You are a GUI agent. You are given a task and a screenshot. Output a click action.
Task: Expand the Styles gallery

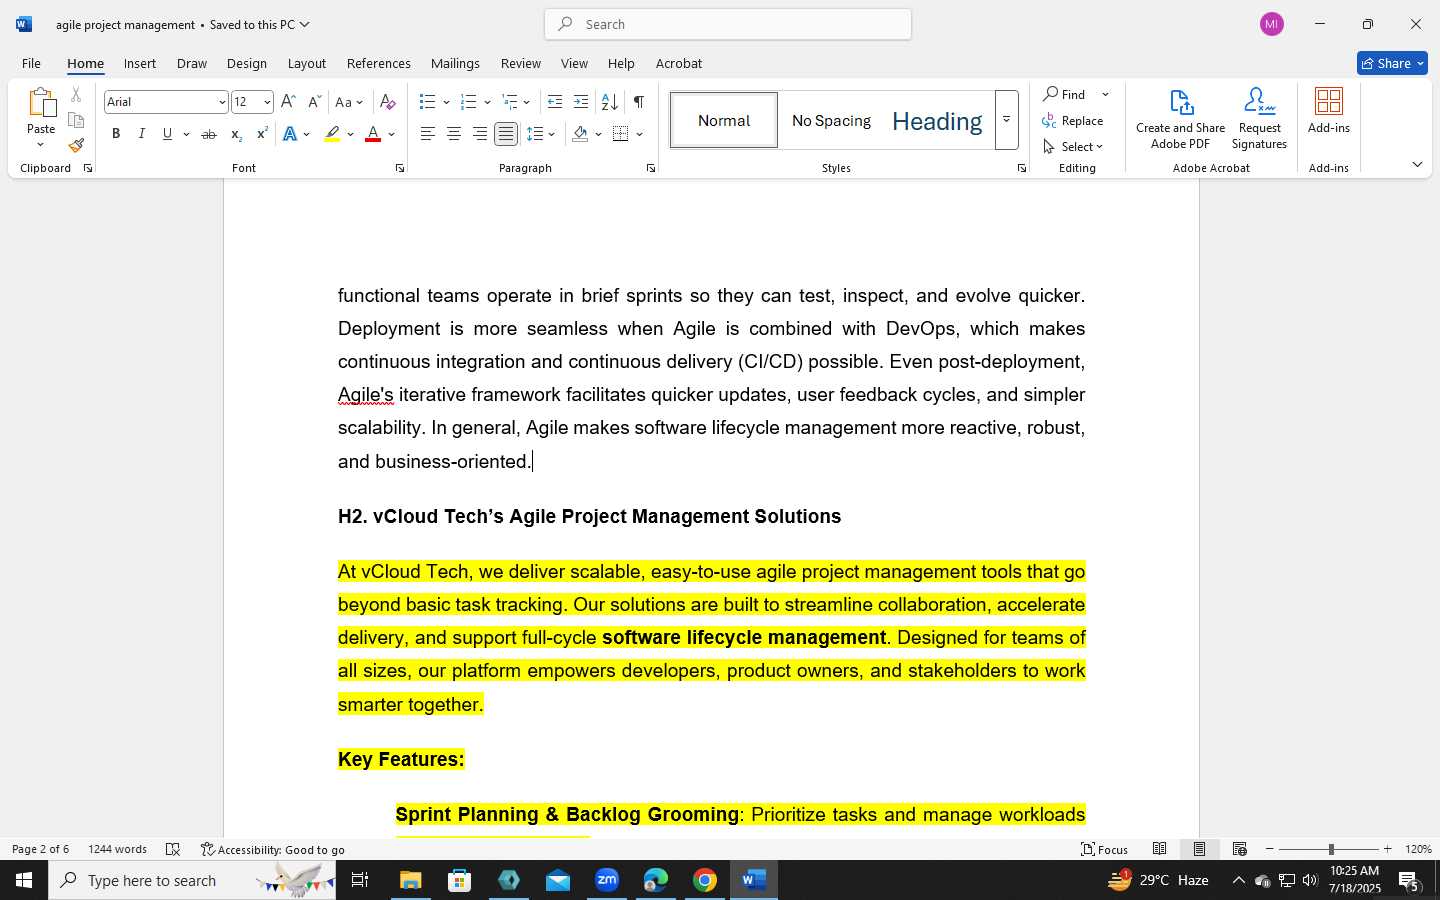[x=1007, y=120]
